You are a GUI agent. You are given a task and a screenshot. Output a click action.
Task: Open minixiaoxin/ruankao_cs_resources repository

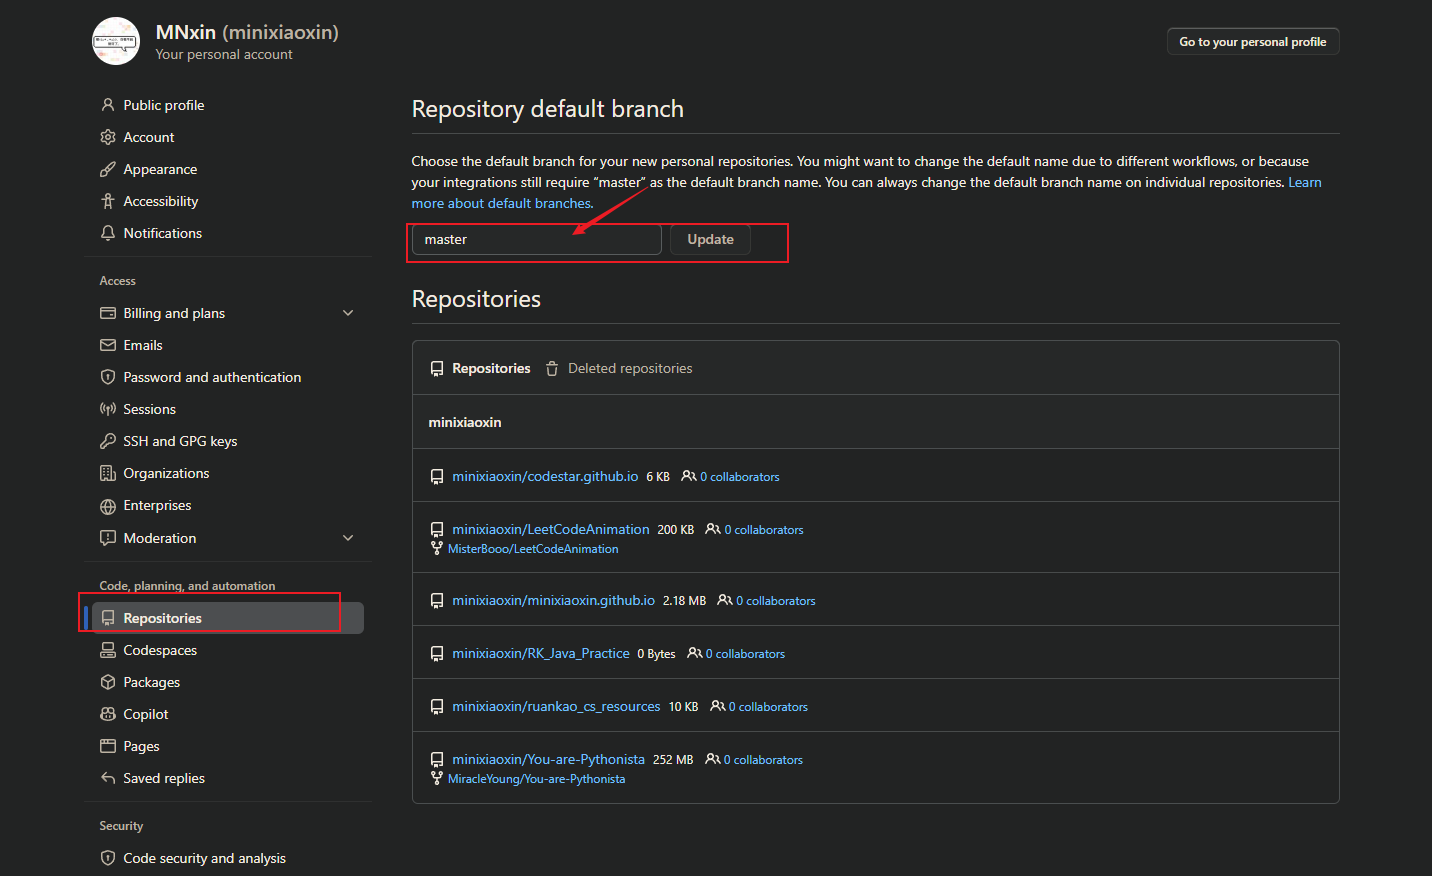(556, 707)
